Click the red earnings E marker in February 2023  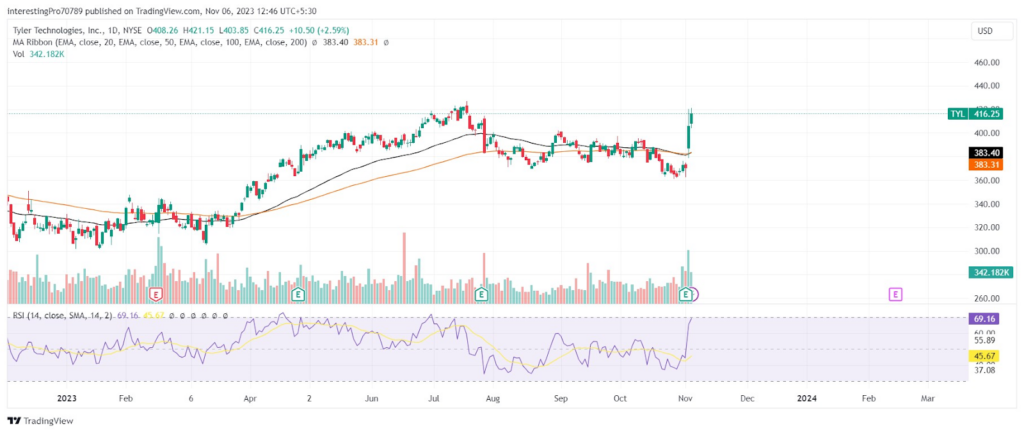click(x=155, y=295)
